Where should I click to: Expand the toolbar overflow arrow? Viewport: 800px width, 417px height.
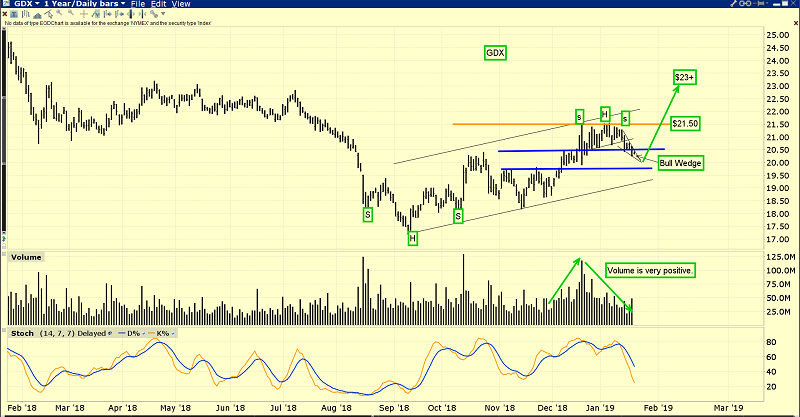click(x=163, y=14)
